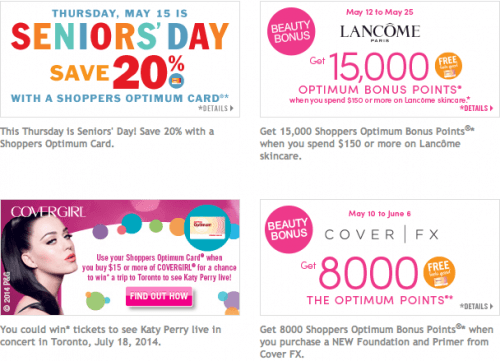Click the Lancôme Paris logo

(380, 32)
